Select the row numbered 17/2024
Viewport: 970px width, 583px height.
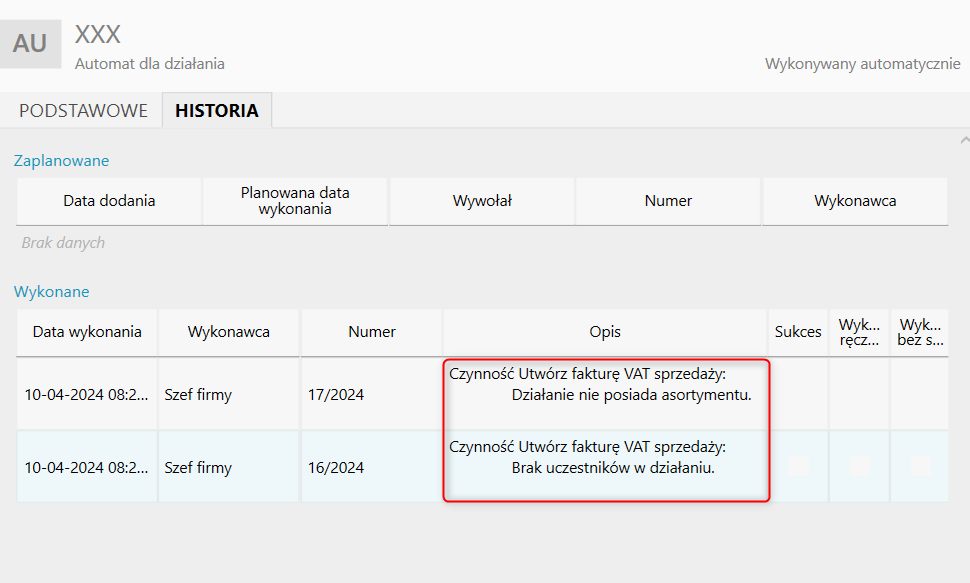click(x=336, y=395)
